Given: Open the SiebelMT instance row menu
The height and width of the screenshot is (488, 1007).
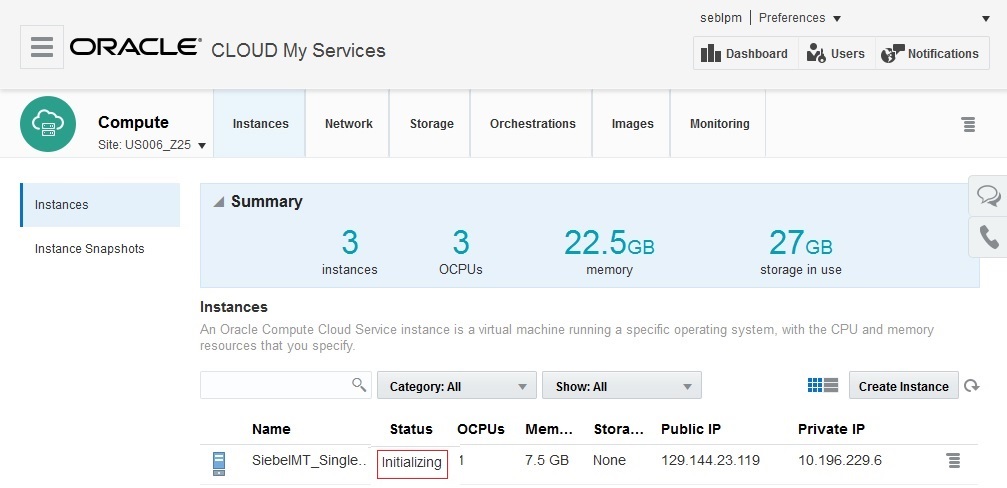Looking at the screenshot, I should point(953,461).
